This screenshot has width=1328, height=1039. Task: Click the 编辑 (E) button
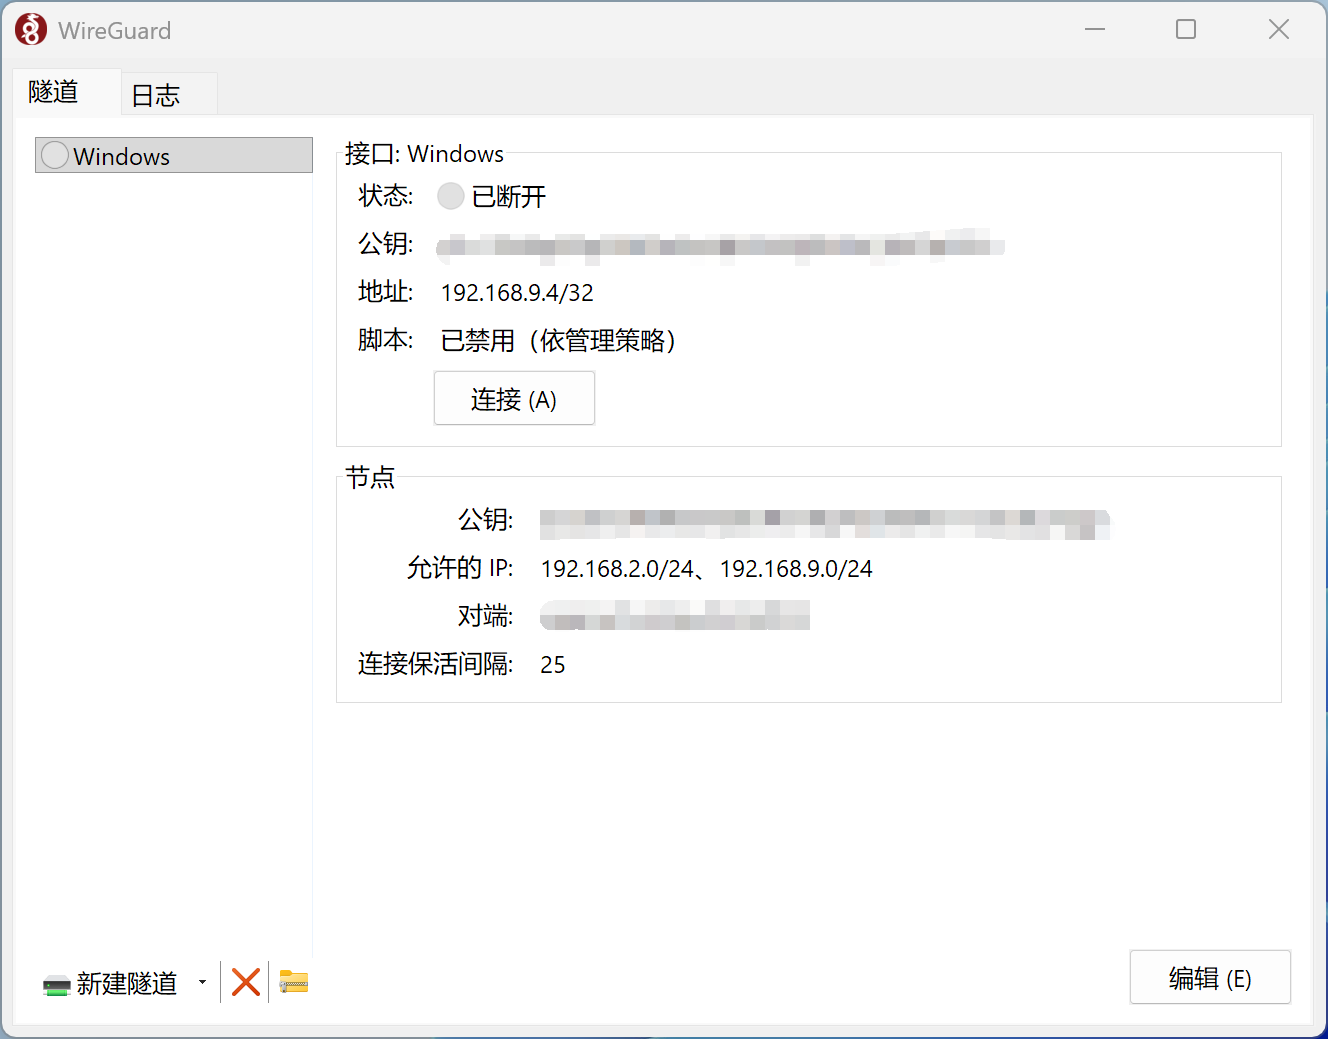(1210, 977)
